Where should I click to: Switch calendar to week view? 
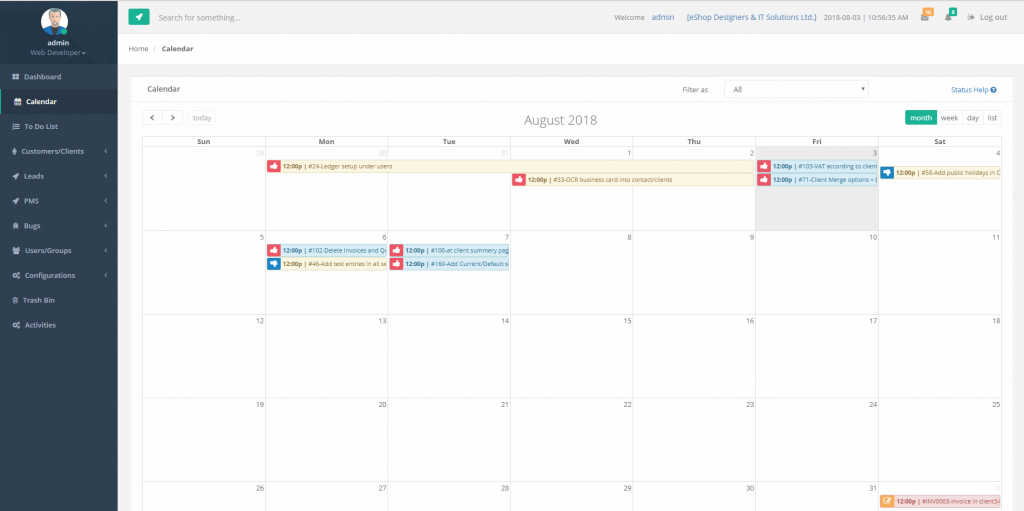[x=949, y=118]
